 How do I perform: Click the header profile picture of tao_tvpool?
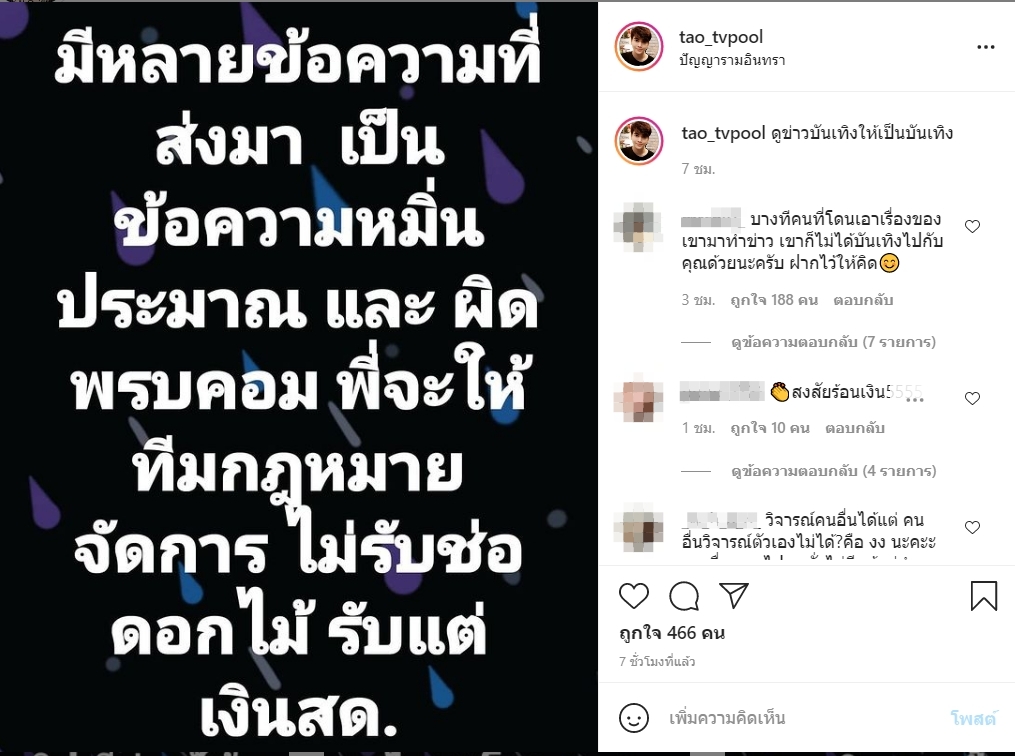point(639,46)
